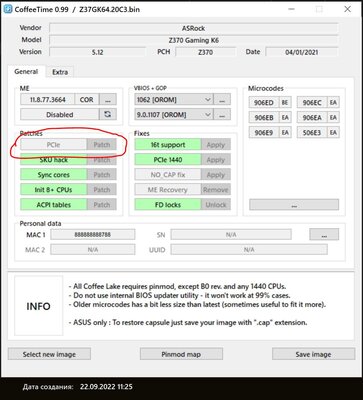The image size is (363, 400).
Task: Click Save image button
Action: [x=313, y=354]
